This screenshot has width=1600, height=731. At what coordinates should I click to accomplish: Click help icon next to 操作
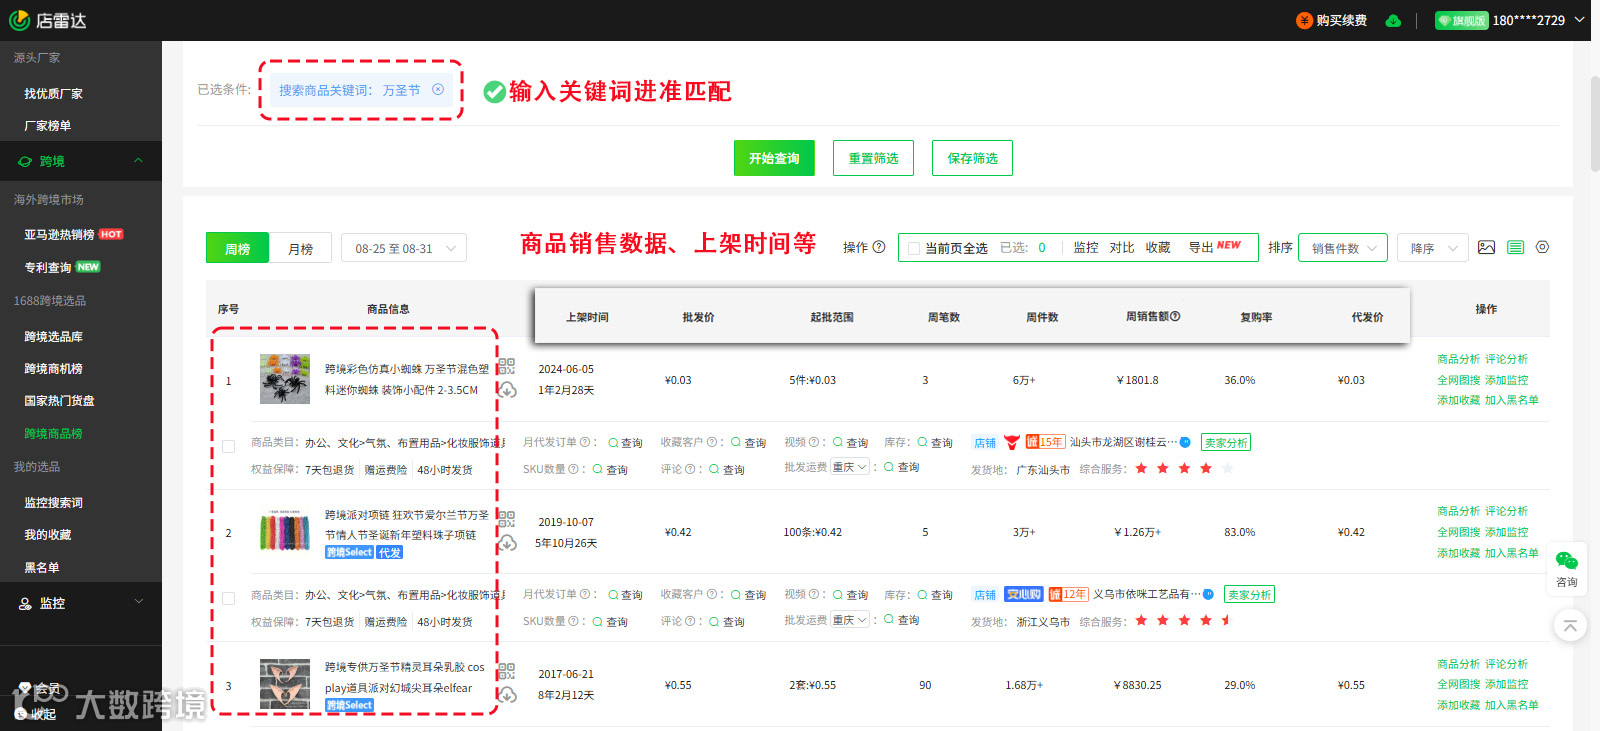point(879,247)
